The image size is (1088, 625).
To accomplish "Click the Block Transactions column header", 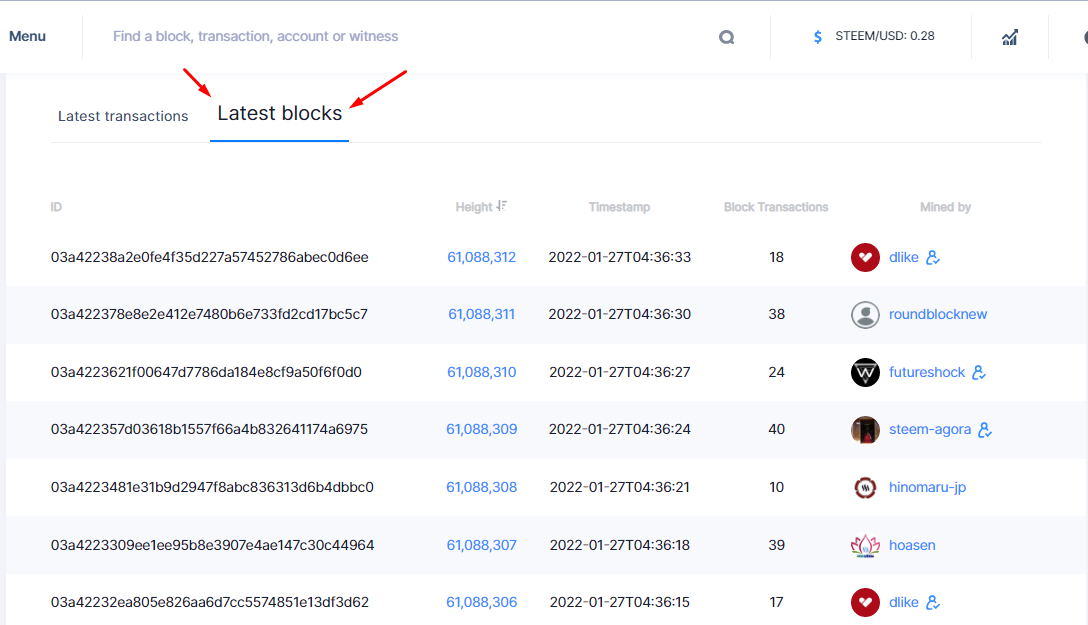I will click(776, 207).
